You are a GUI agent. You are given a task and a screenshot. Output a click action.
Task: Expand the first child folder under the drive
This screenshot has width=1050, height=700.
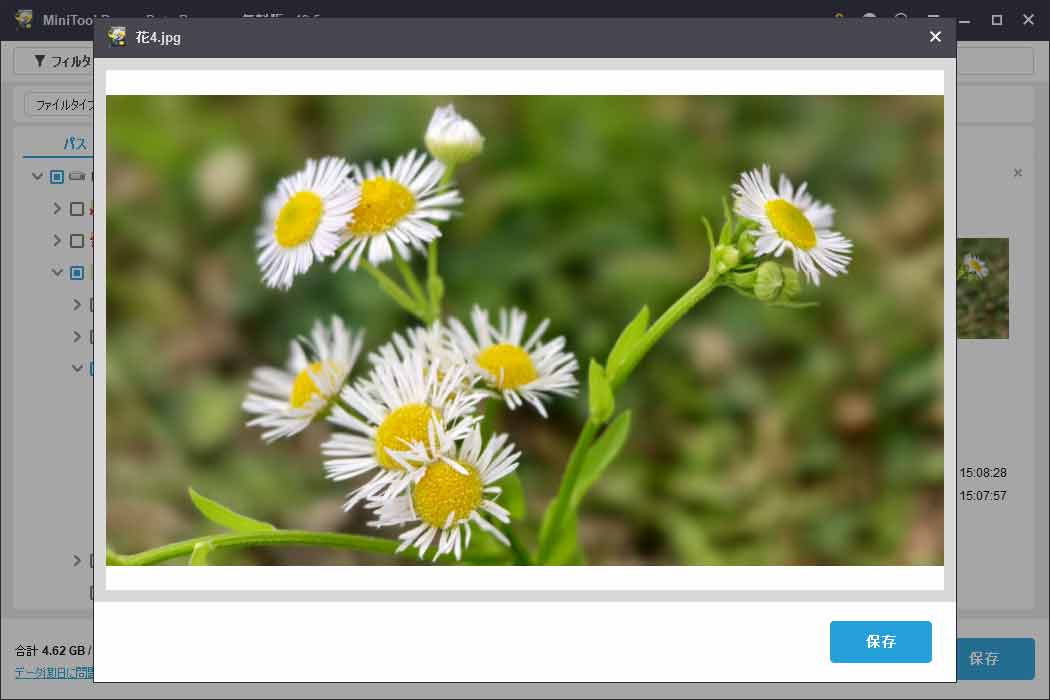point(58,209)
